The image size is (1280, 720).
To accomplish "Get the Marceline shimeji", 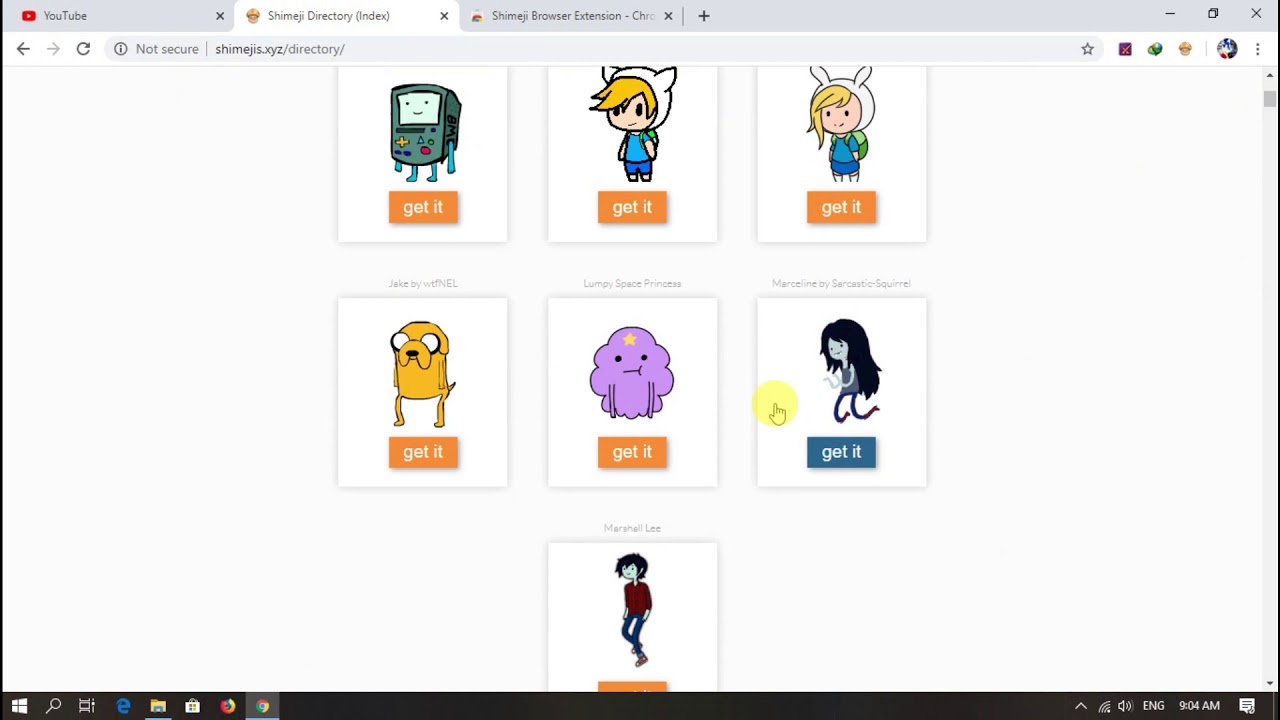I will click(841, 452).
